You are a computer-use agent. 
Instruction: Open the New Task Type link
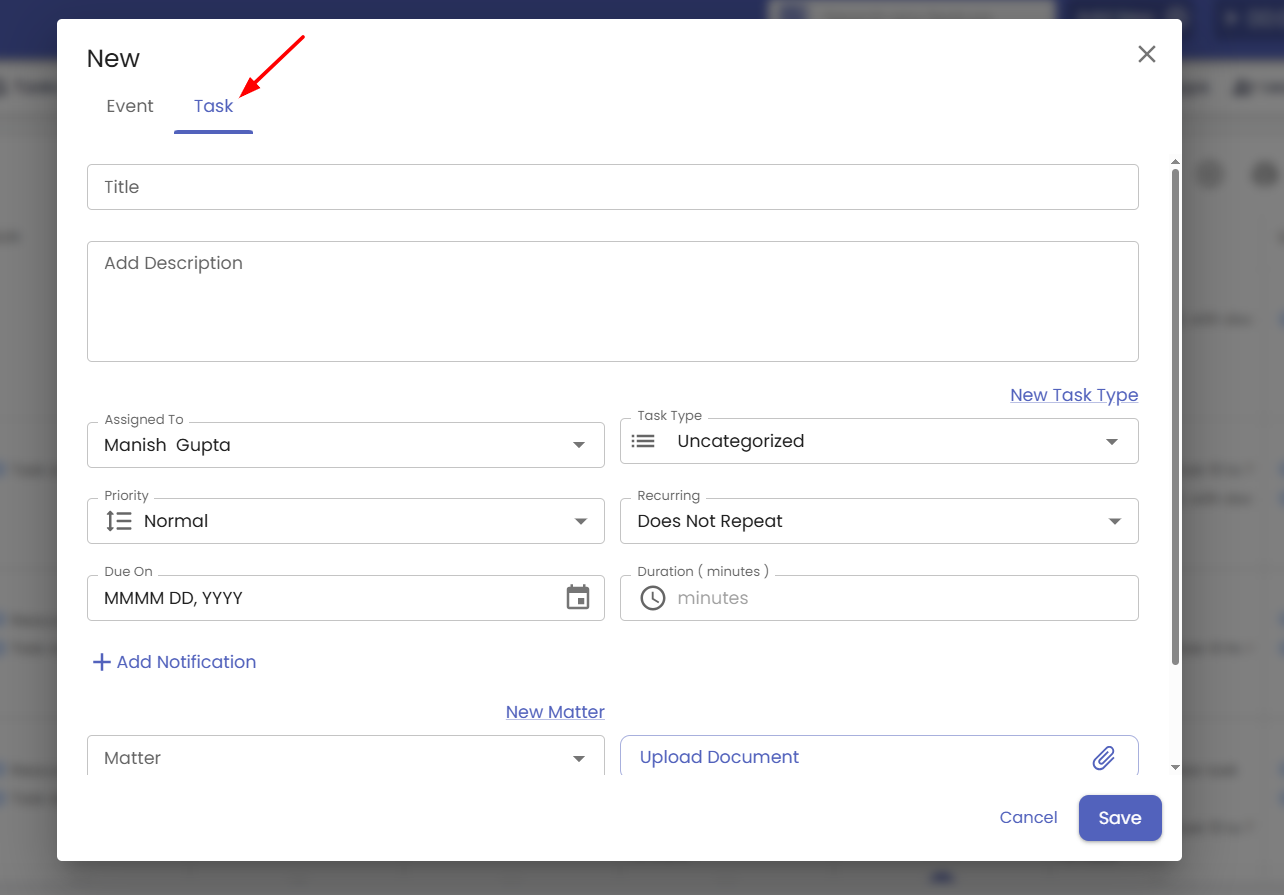click(x=1073, y=395)
